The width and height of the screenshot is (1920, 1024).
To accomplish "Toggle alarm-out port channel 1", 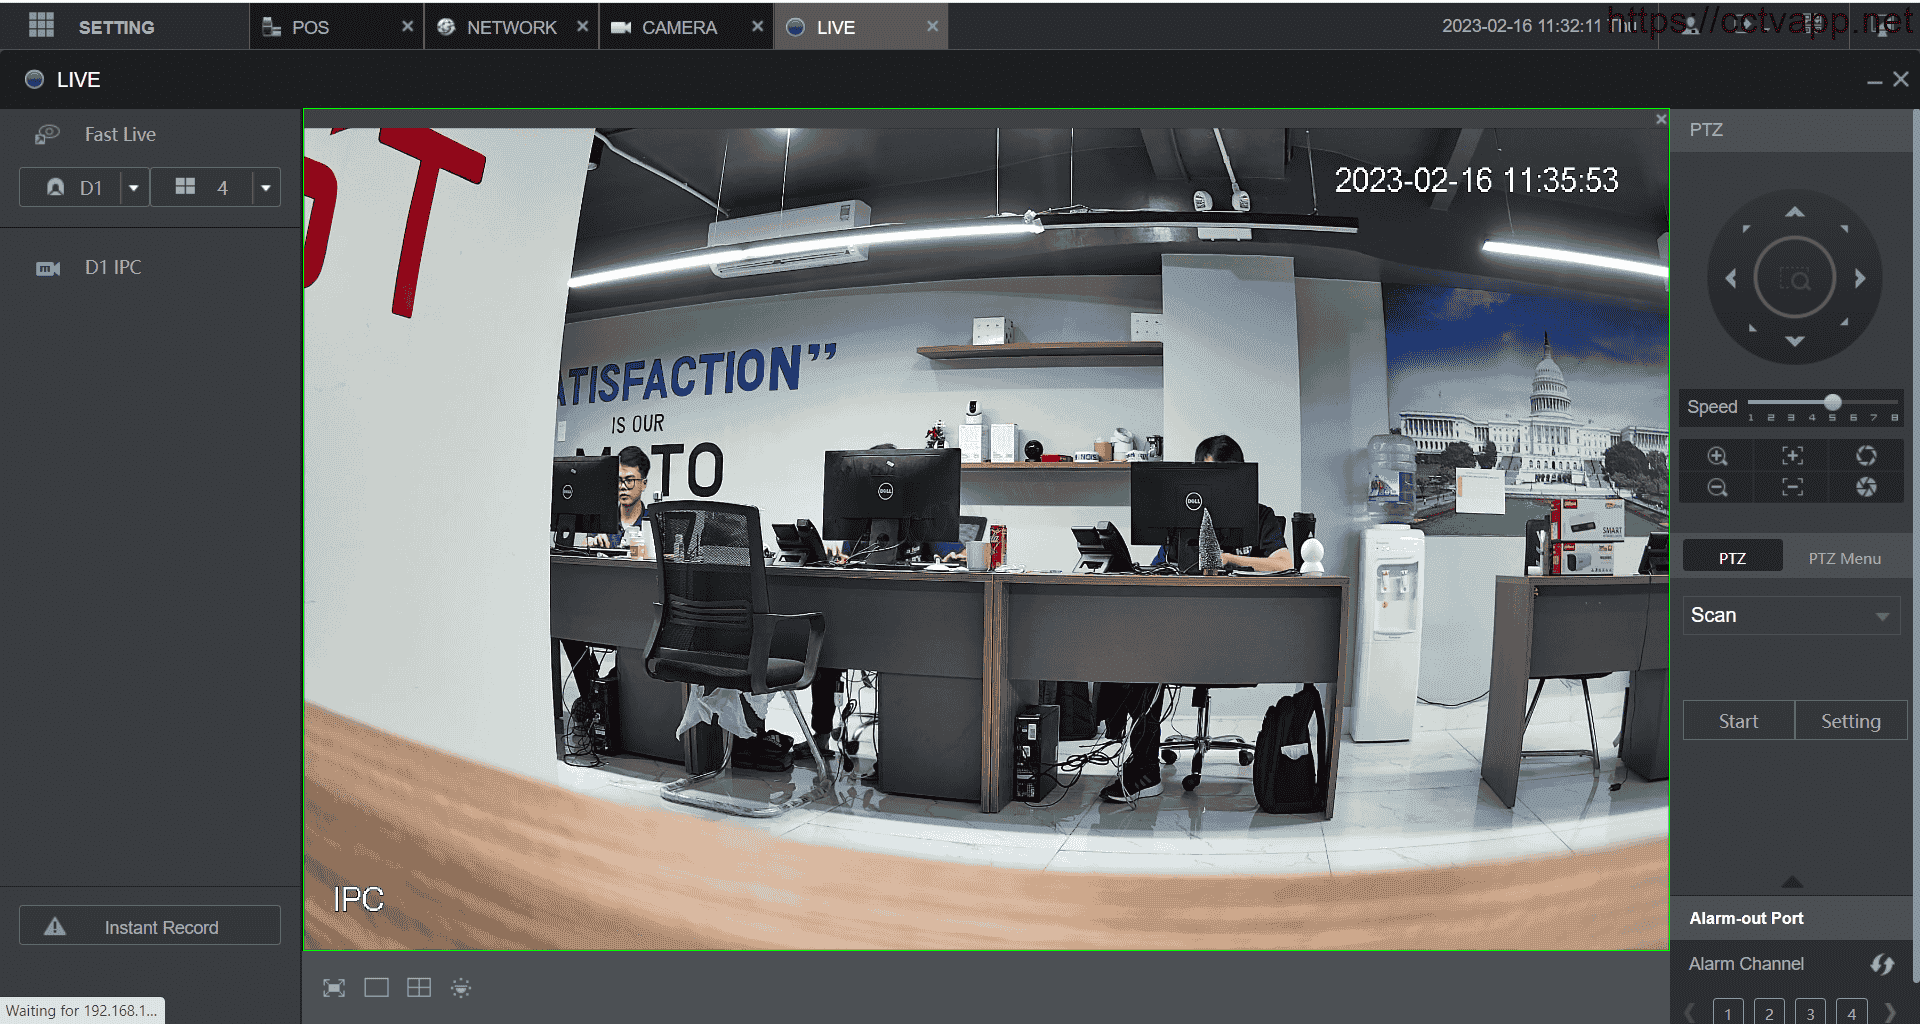I will tap(1727, 1012).
